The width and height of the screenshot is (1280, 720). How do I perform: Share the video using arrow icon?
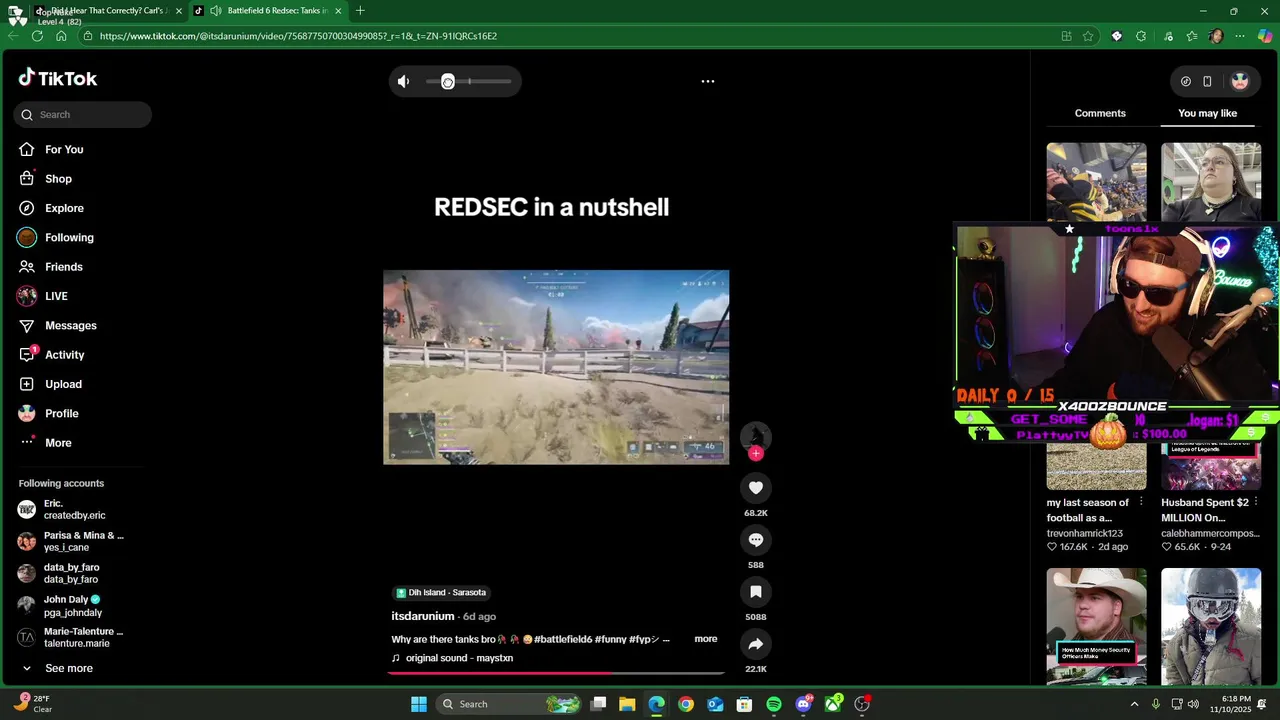point(756,644)
